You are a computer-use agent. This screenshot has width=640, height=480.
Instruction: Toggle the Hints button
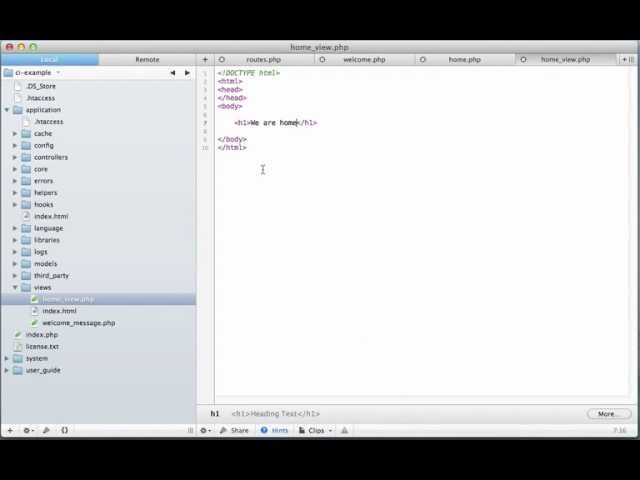pos(275,430)
